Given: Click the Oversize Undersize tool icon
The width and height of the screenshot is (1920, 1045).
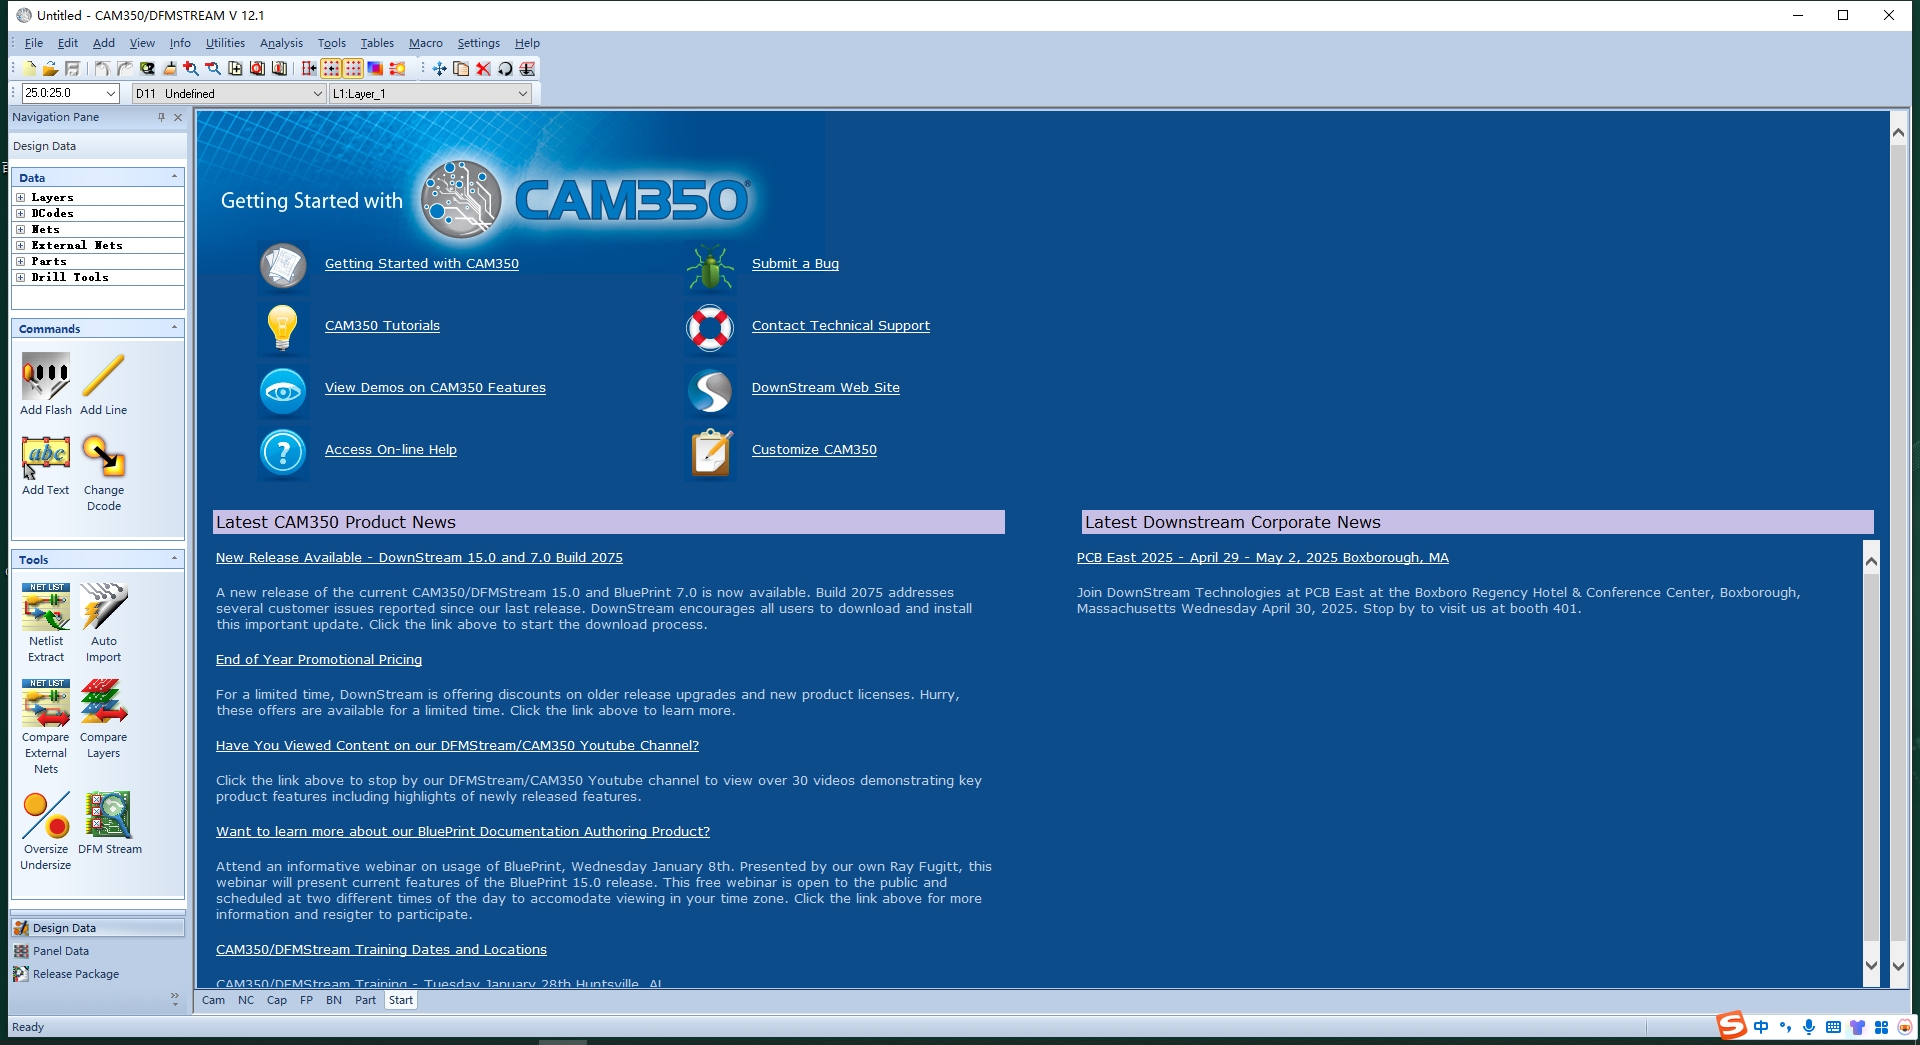Looking at the screenshot, I should [x=46, y=815].
